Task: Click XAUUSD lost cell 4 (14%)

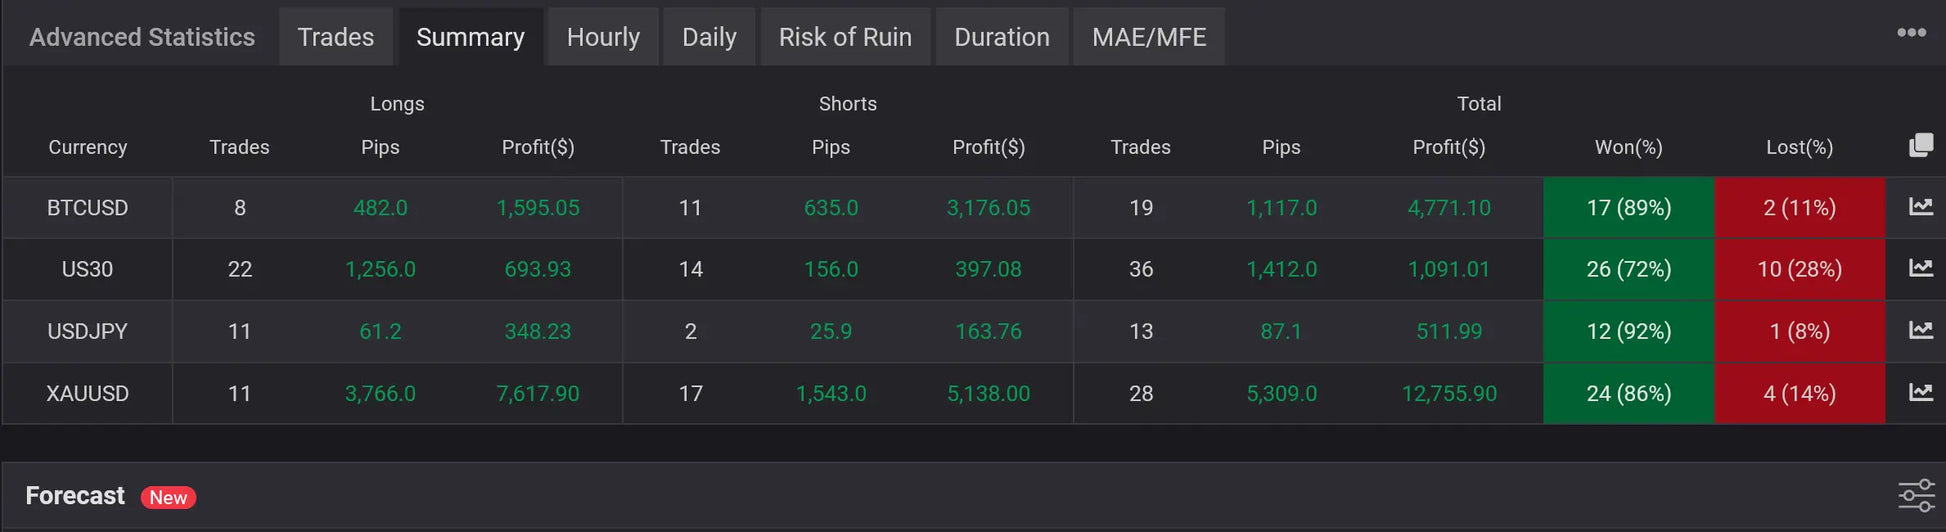Action: pos(1800,393)
